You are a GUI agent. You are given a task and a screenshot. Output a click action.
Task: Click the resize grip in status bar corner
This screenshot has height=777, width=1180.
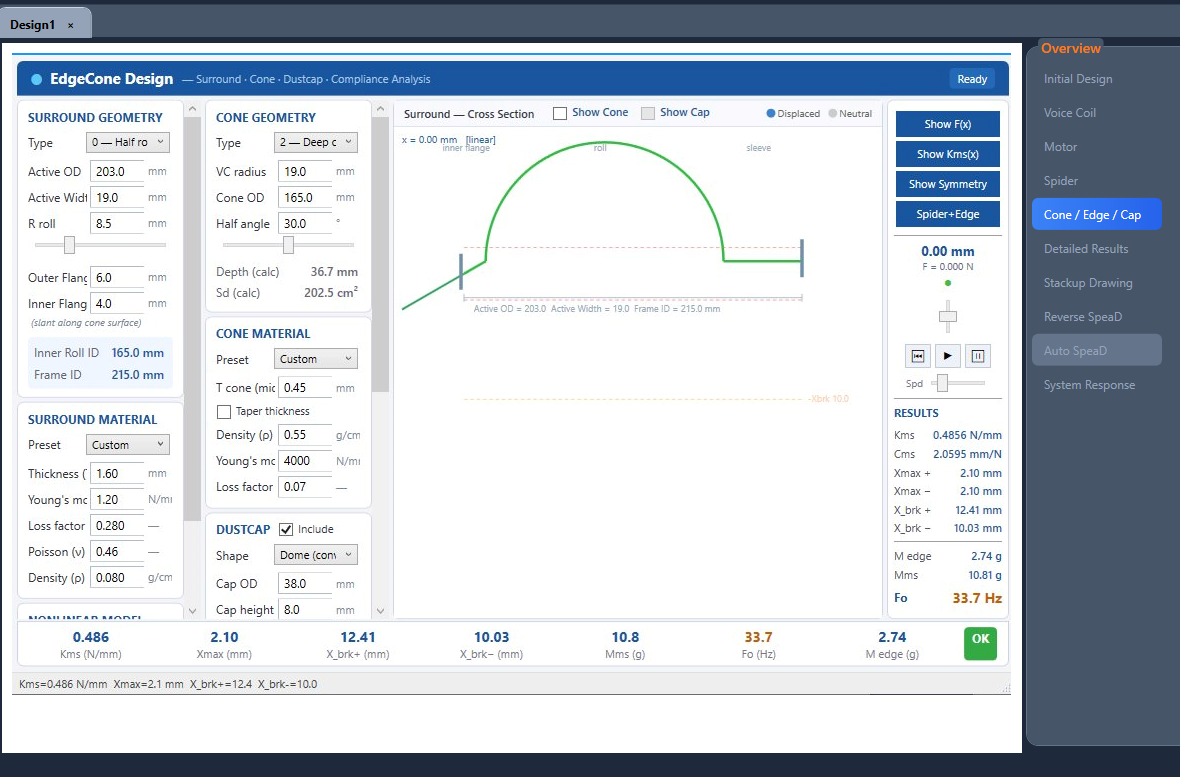pyautogui.click(x=1005, y=688)
